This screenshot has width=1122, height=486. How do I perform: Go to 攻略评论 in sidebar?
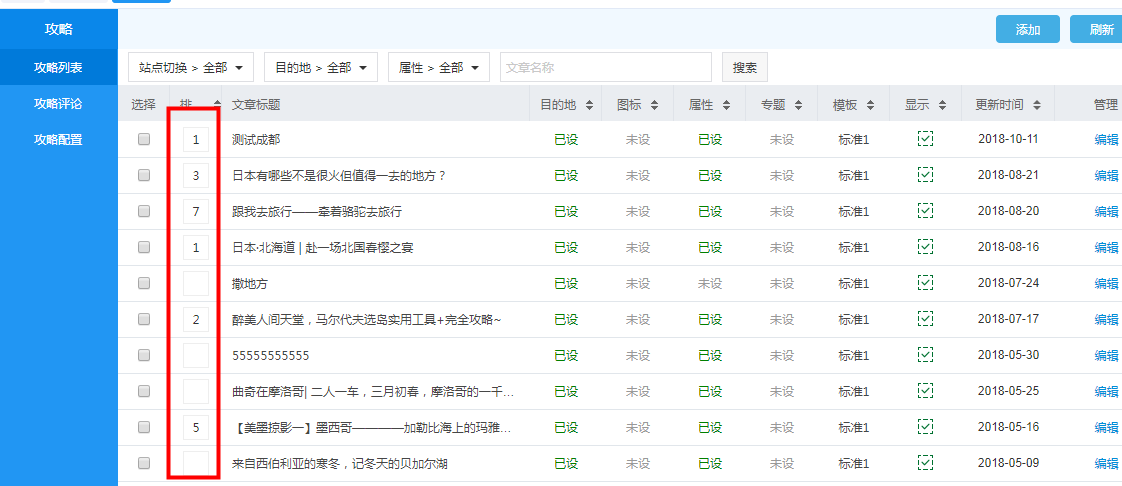click(58, 104)
